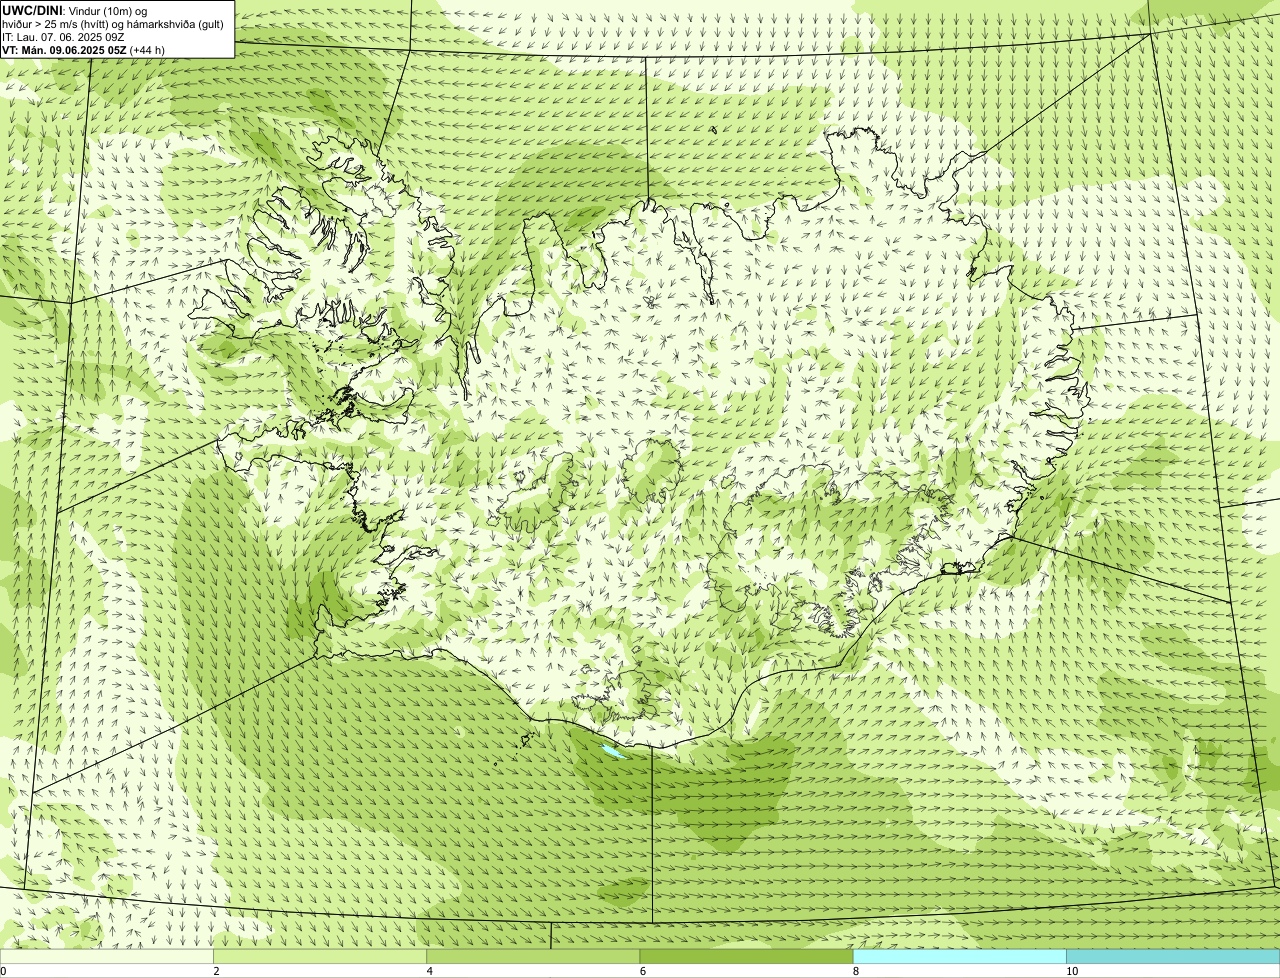
Task: Click the '8' tick label on the color scale
Action: 856,971
